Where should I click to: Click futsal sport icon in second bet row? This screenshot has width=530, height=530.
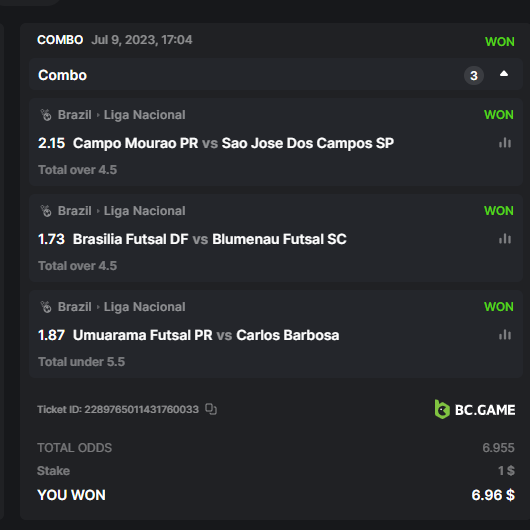point(46,211)
